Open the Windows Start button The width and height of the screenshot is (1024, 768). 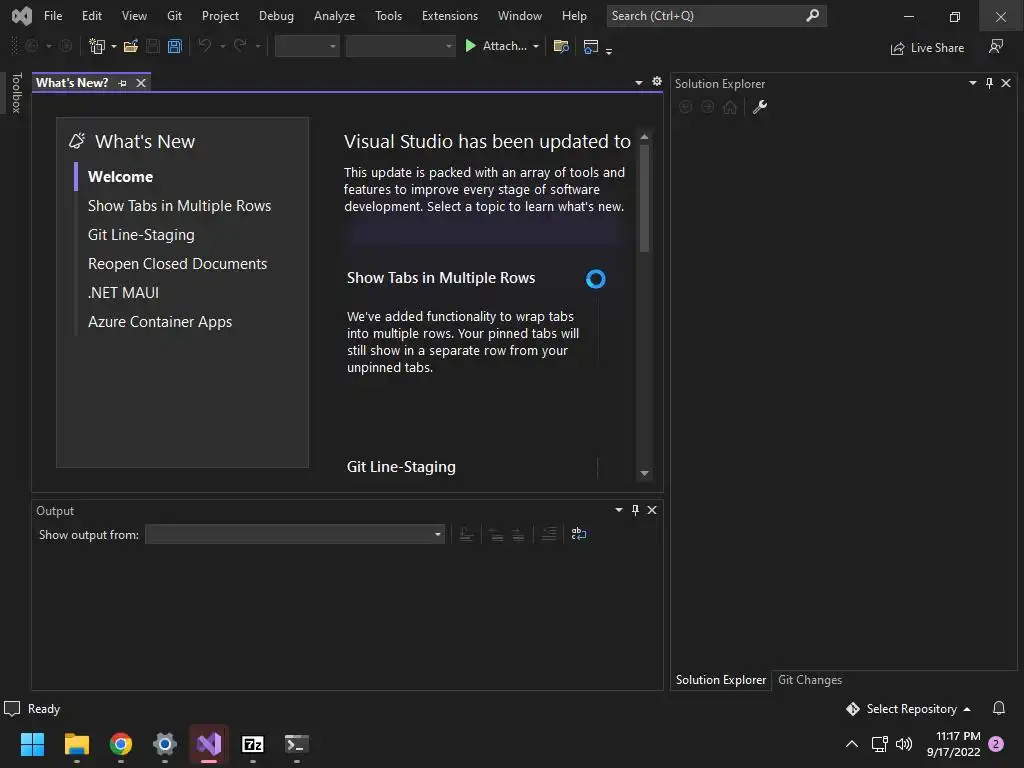tap(33, 744)
